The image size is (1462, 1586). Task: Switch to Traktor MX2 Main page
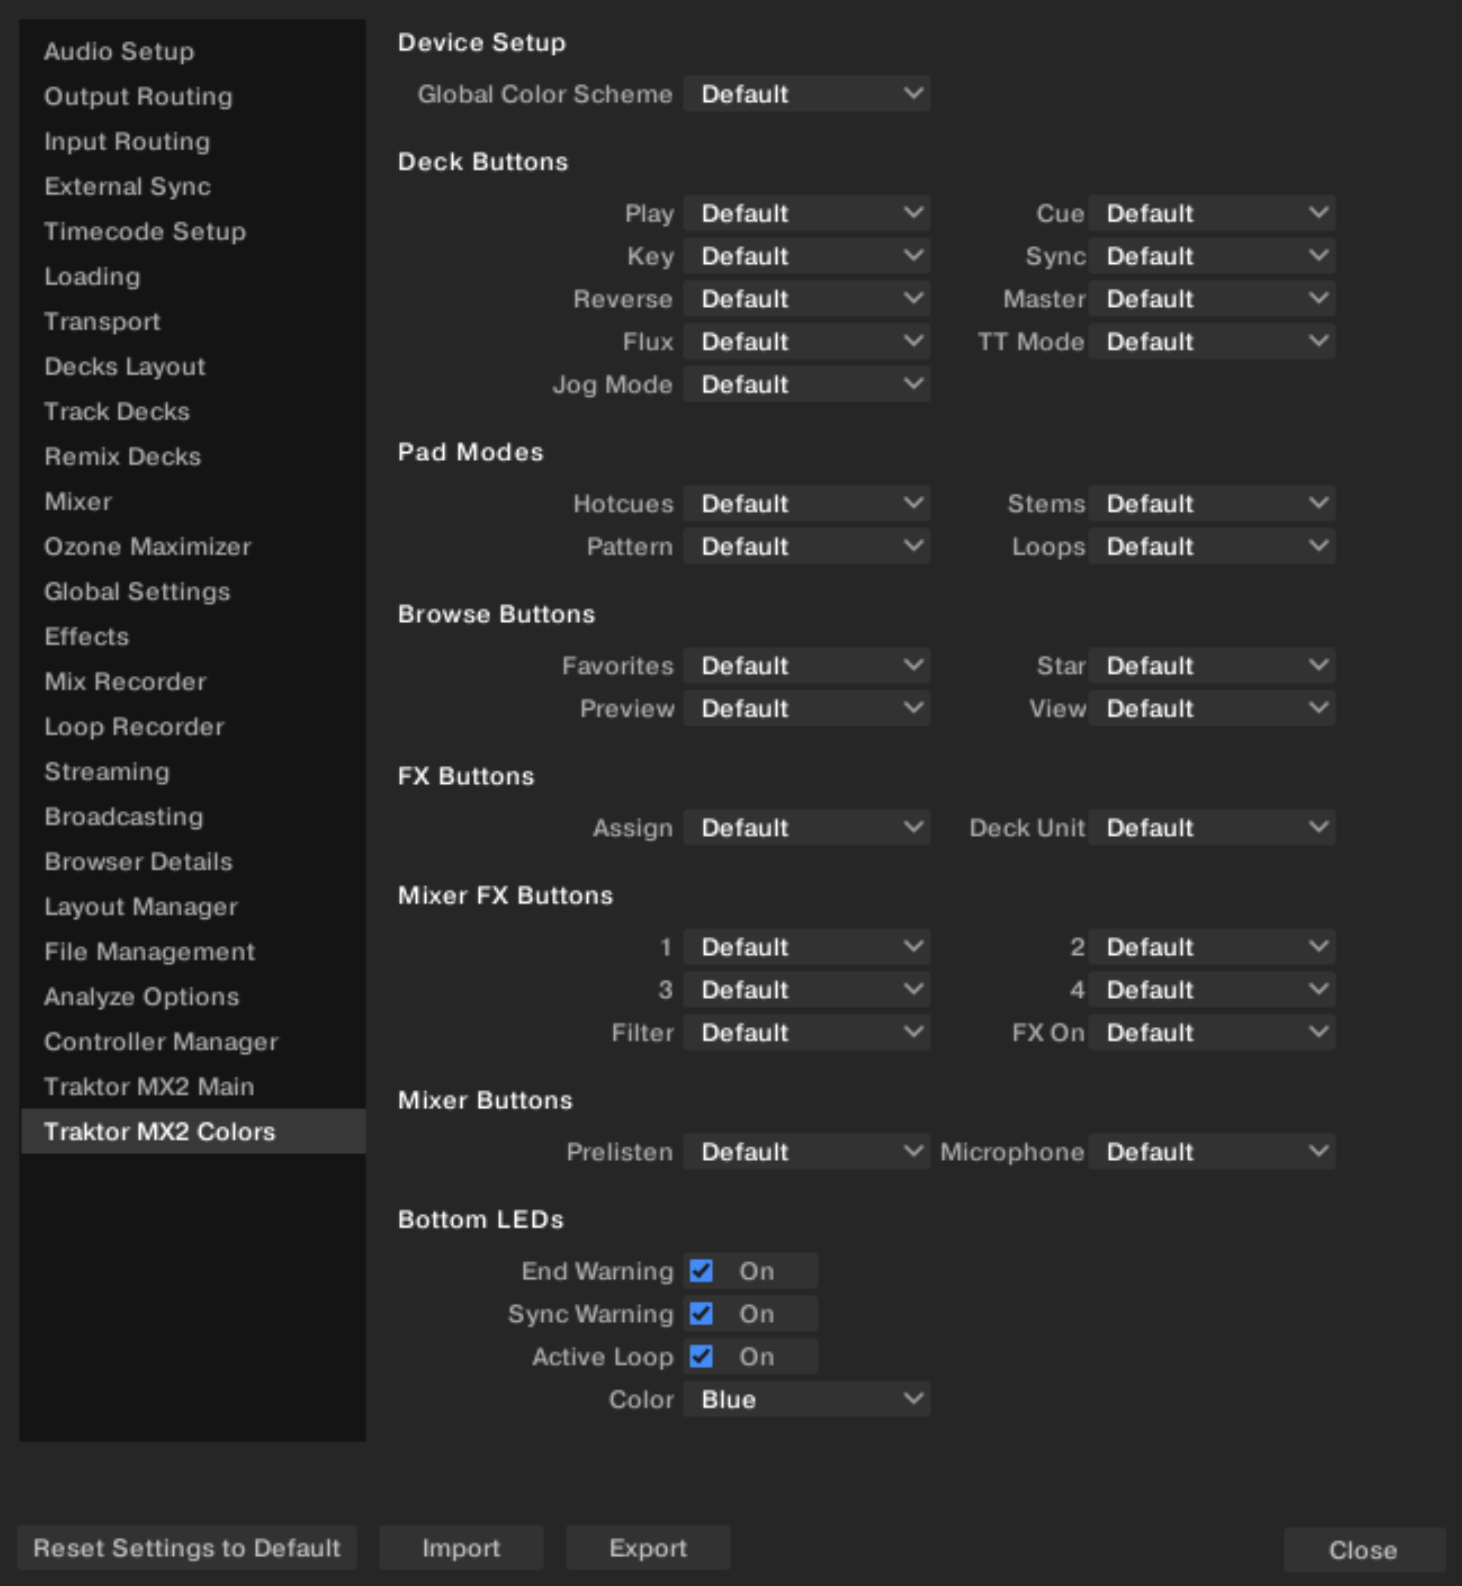point(193,1086)
